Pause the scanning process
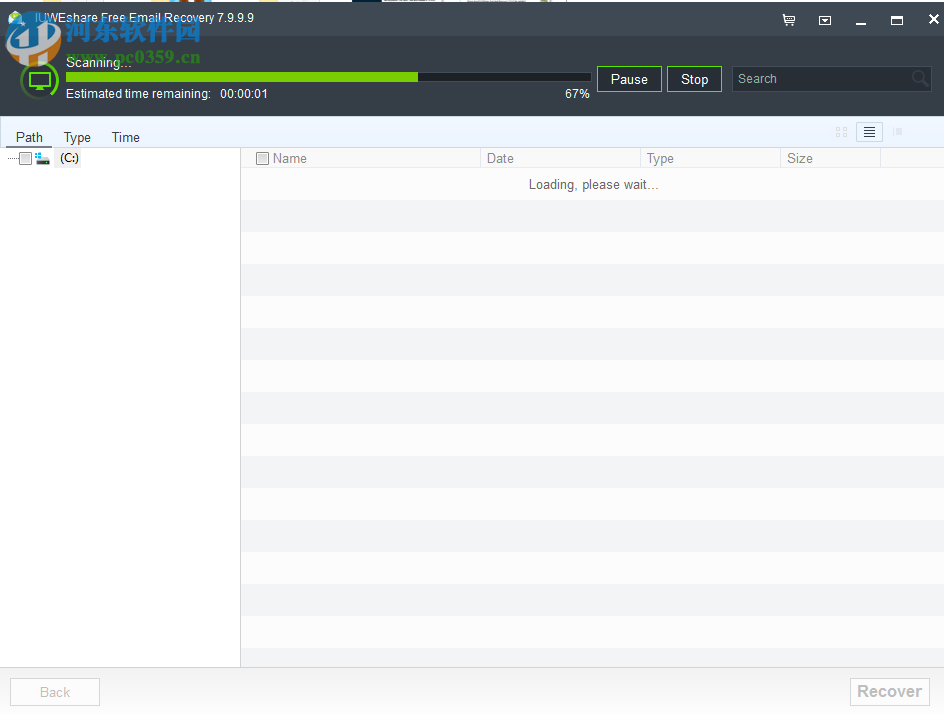This screenshot has width=944, height=714. pos(629,78)
